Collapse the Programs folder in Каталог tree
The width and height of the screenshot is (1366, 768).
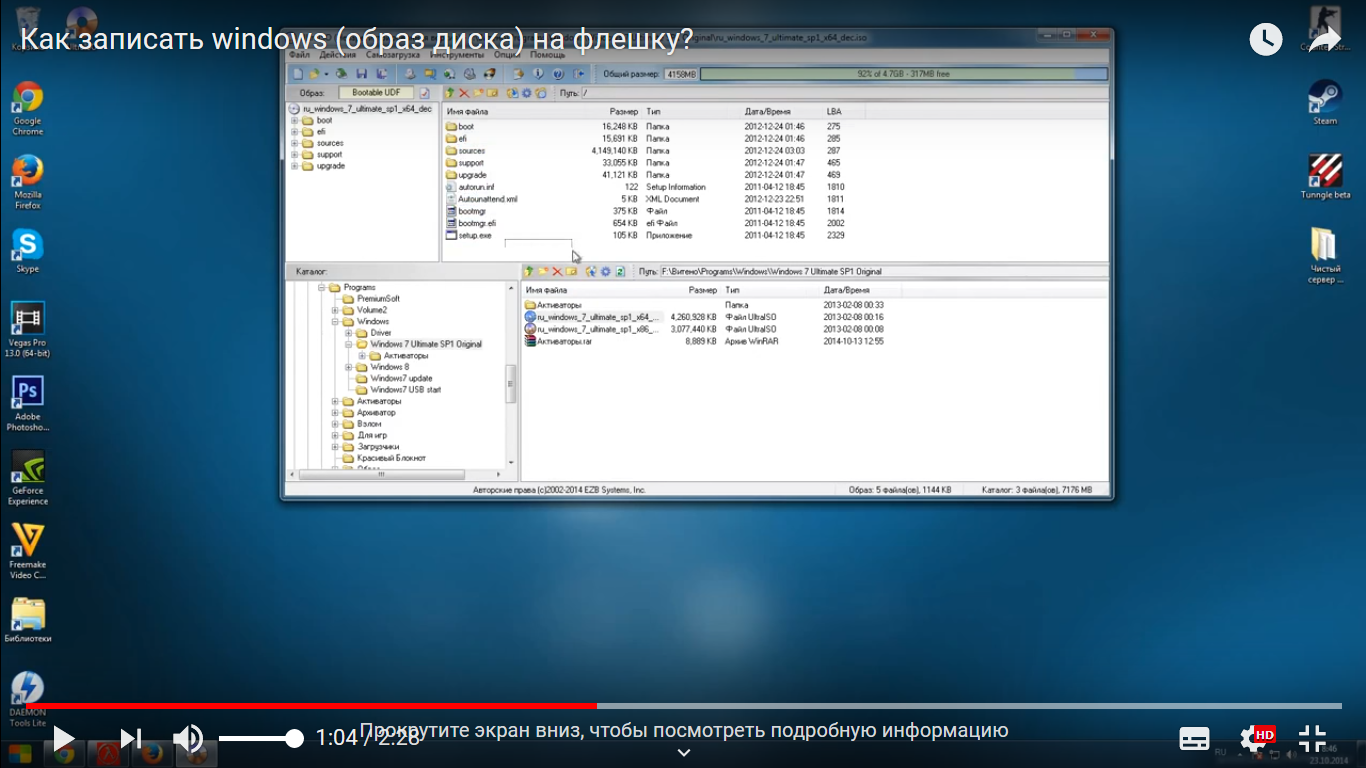point(322,287)
